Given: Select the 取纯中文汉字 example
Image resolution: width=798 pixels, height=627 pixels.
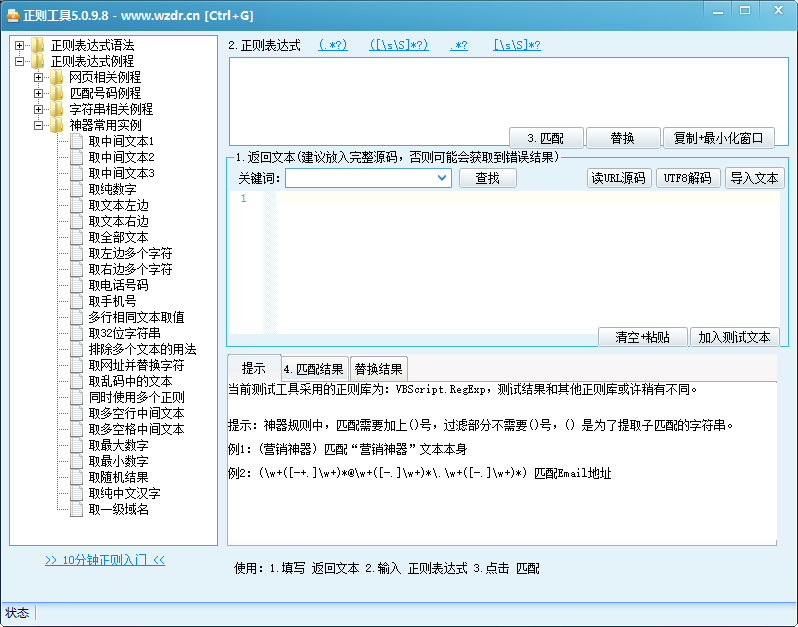Looking at the screenshot, I should tap(124, 493).
